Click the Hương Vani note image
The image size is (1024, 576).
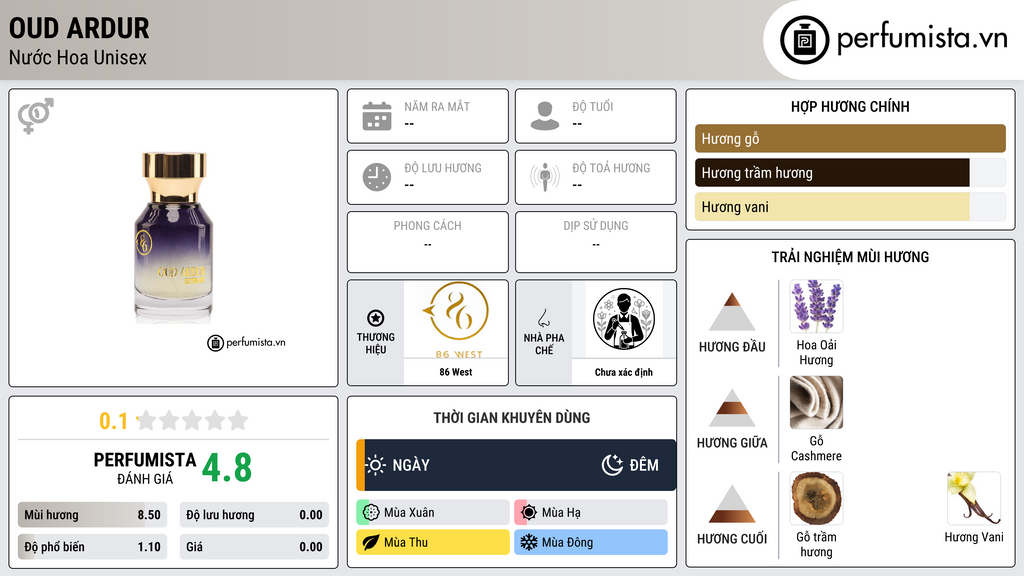974,498
